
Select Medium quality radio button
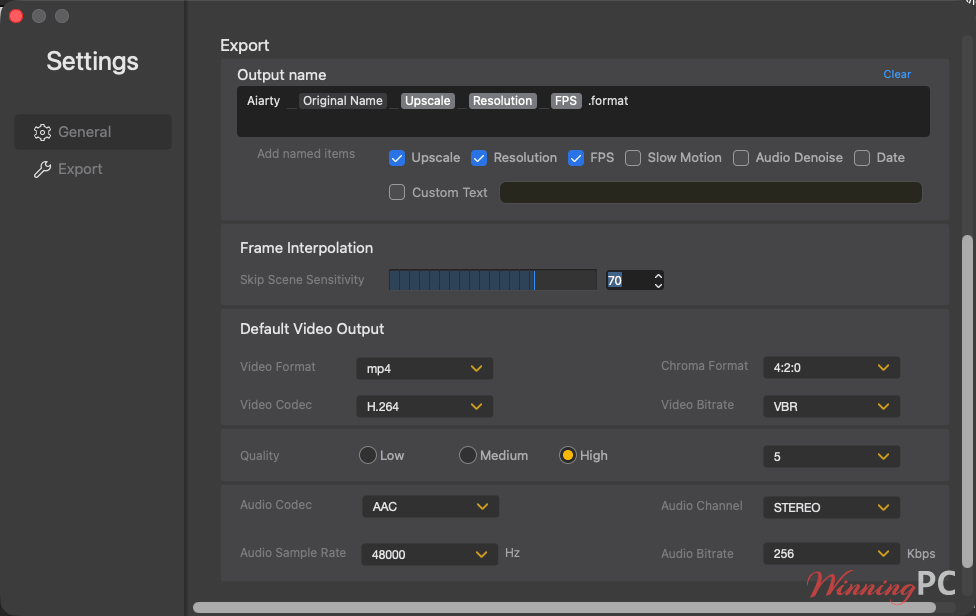[467, 455]
